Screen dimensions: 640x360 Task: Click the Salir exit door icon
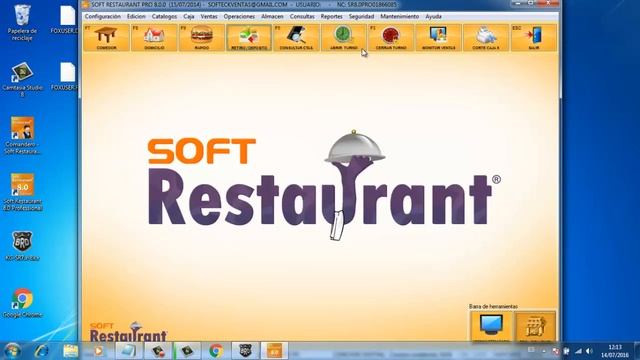pyautogui.click(x=534, y=38)
